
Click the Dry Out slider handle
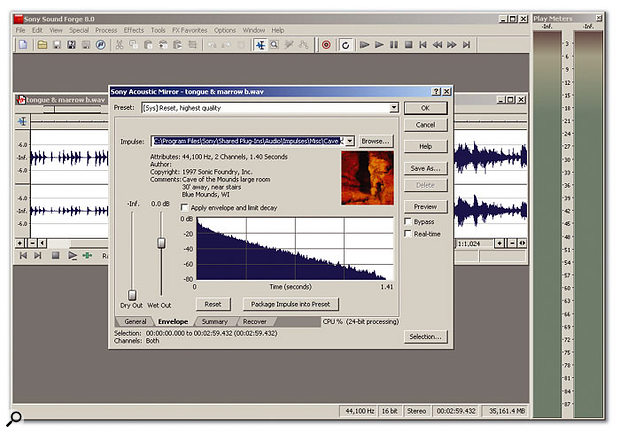(132, 295)
